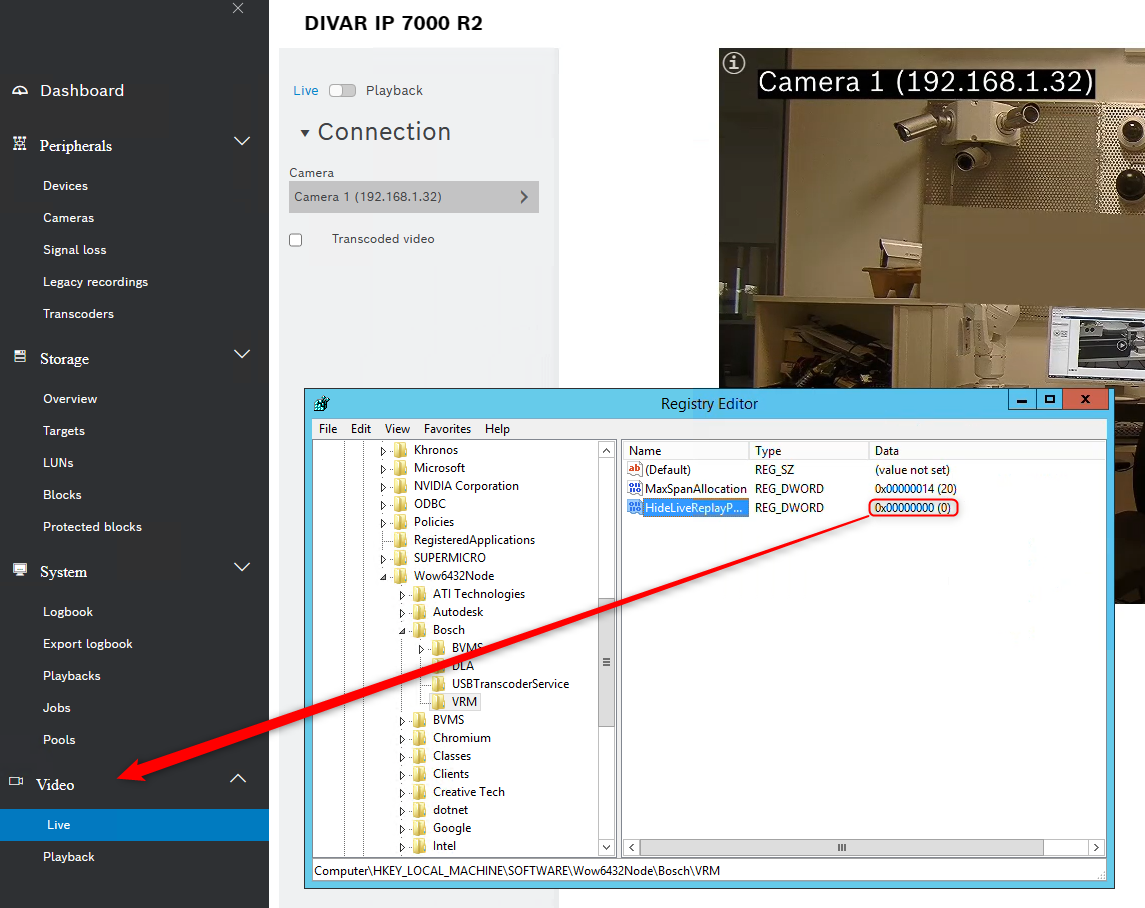Open the Playback page under Video
Image resolution: width=1145 pixels, height=908 pixels.
(69, 857)
